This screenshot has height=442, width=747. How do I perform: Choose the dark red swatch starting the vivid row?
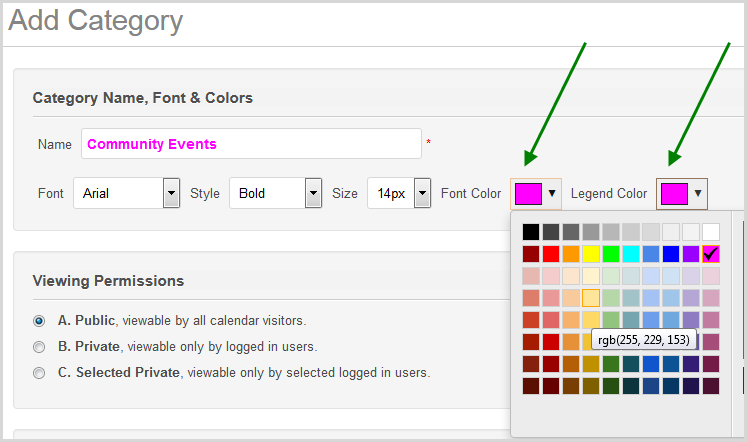531,254
